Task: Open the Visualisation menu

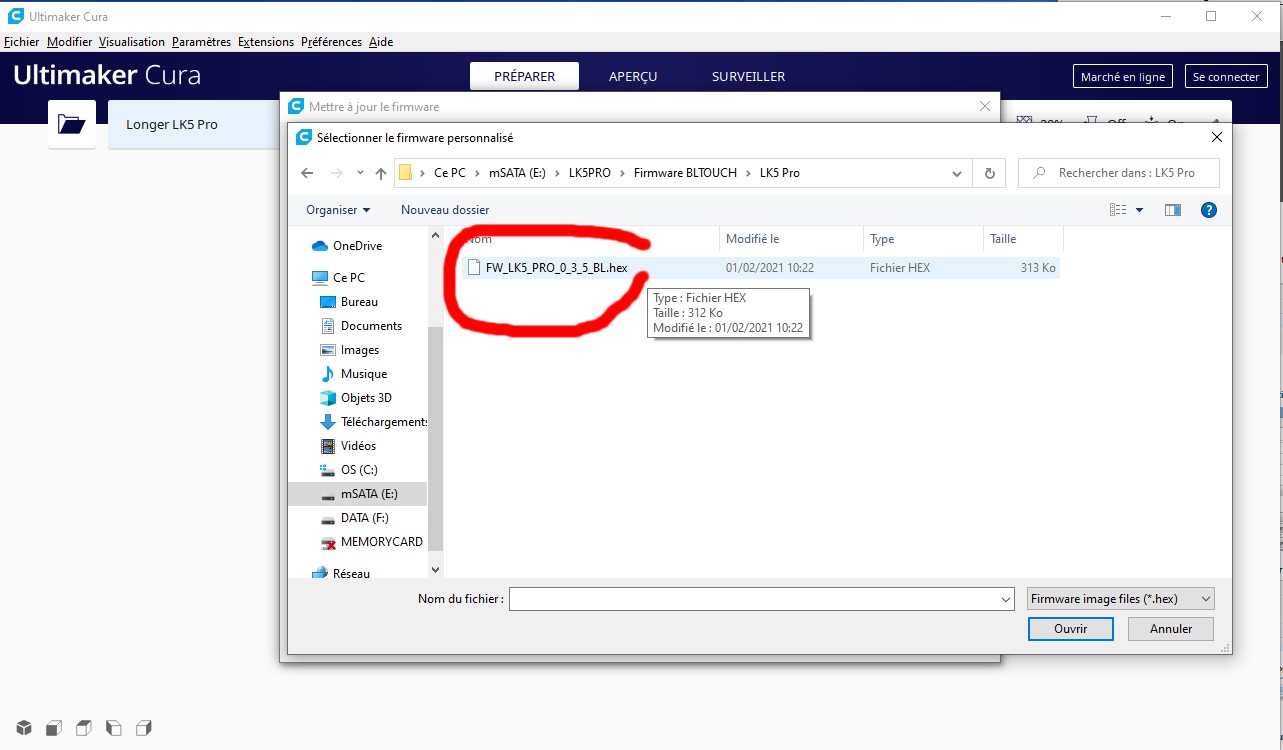Action: (x=132, y=42)
